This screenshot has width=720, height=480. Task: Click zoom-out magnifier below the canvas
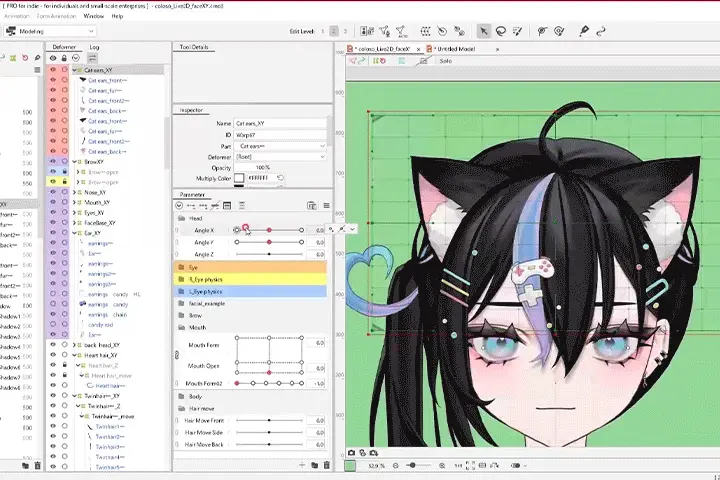pos(396,465)
